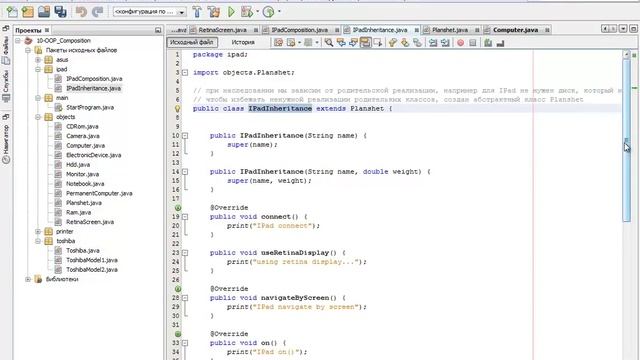Toggle Highlight Search in editor toolbar
The height and width of the screenshot is (360, 640).
(x=365, y=42)
